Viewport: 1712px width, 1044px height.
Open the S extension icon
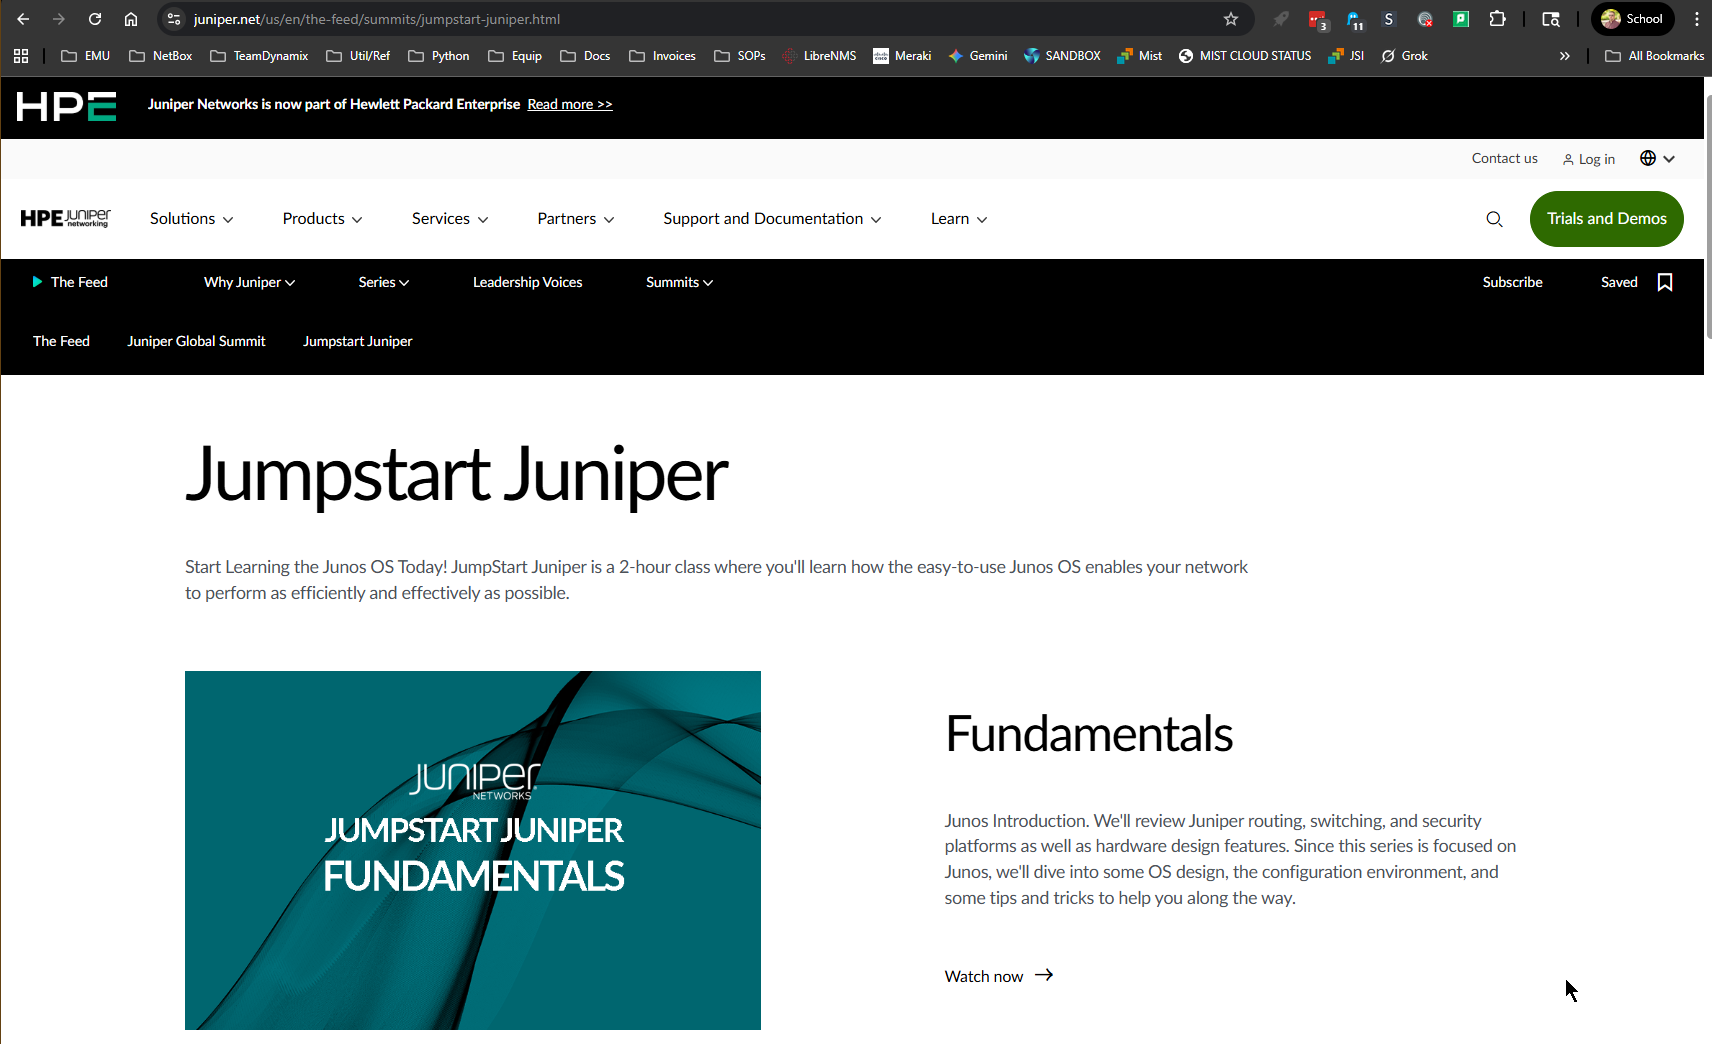1389,19
